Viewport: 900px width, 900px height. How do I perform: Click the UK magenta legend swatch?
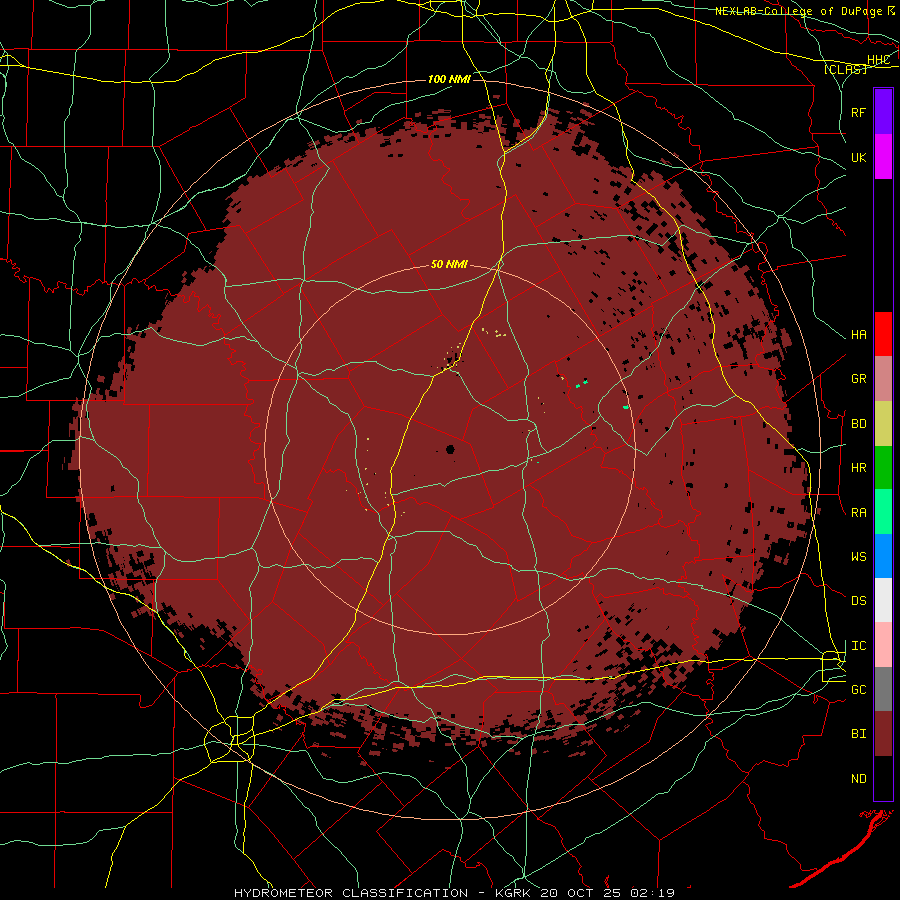[x=883, y=157]
